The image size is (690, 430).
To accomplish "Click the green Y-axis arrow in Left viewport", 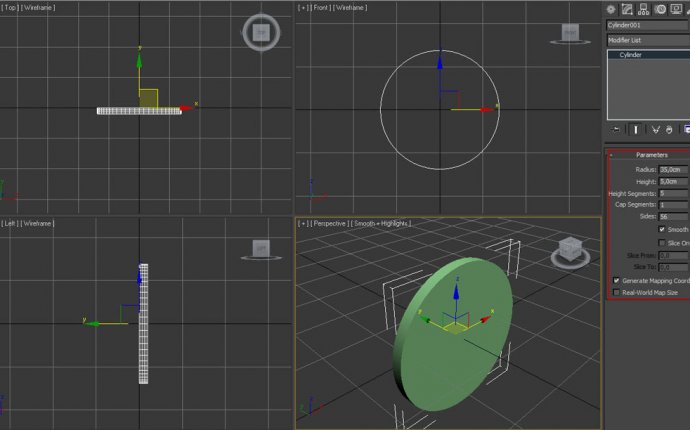I will [x=93, y=324].
